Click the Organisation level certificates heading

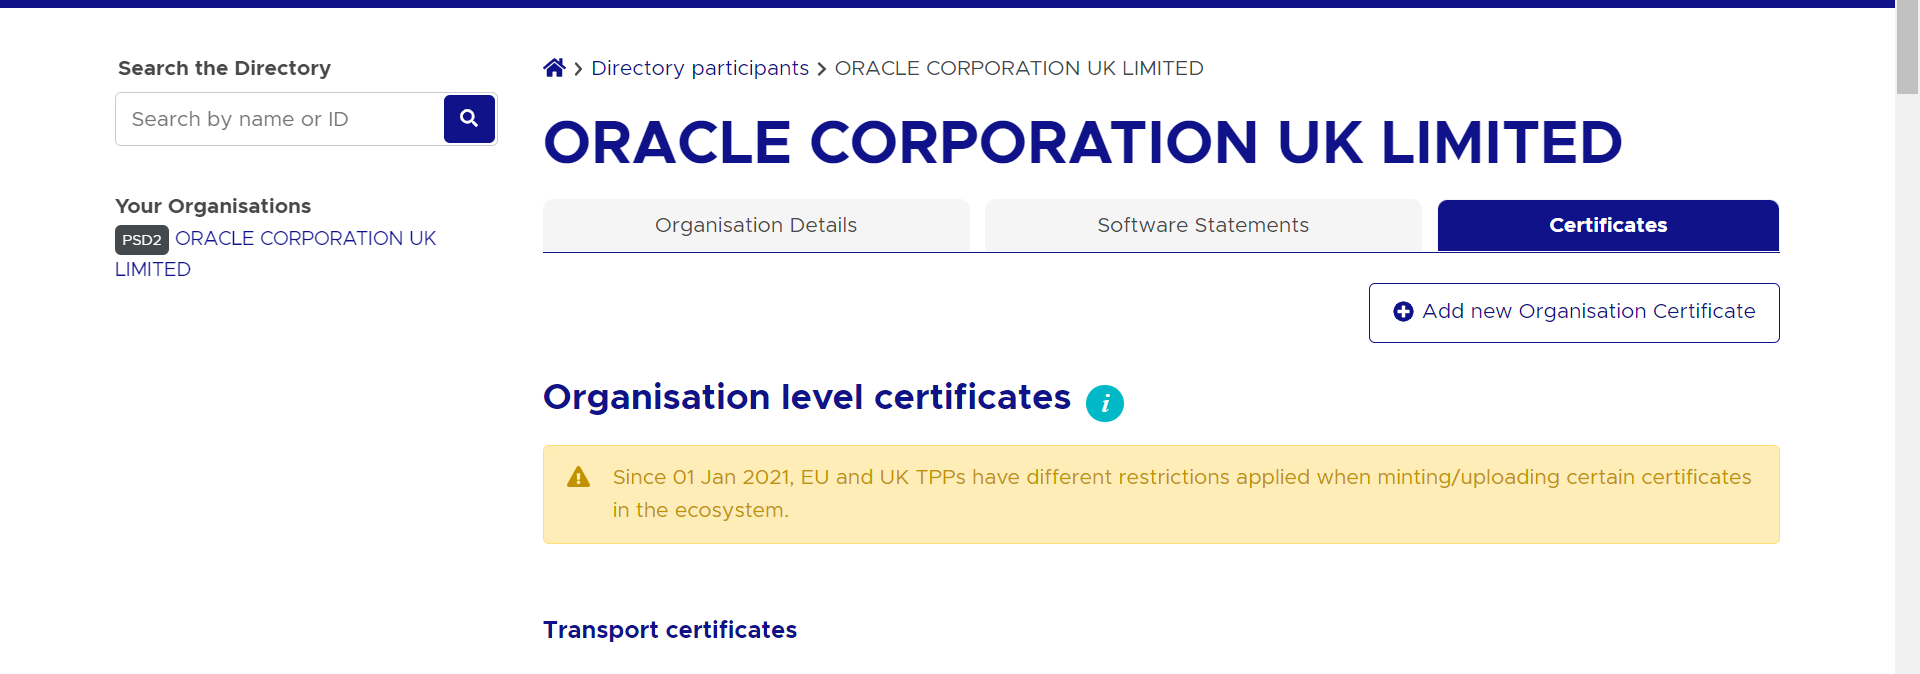pyautogui.click(x=807, y=397)
